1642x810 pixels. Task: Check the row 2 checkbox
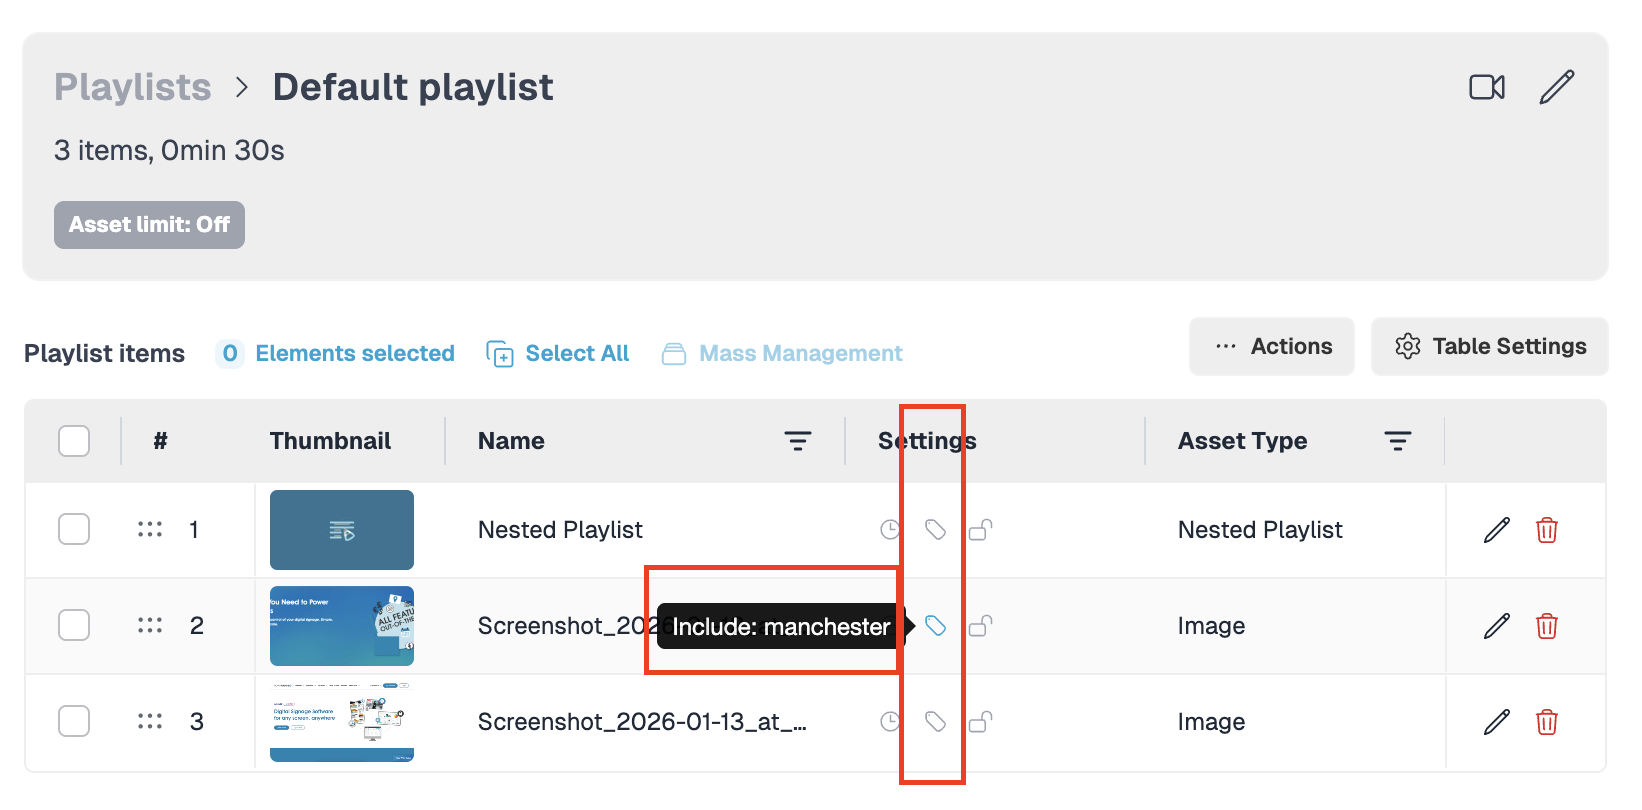pyautogui.click(x=74, y=625)
